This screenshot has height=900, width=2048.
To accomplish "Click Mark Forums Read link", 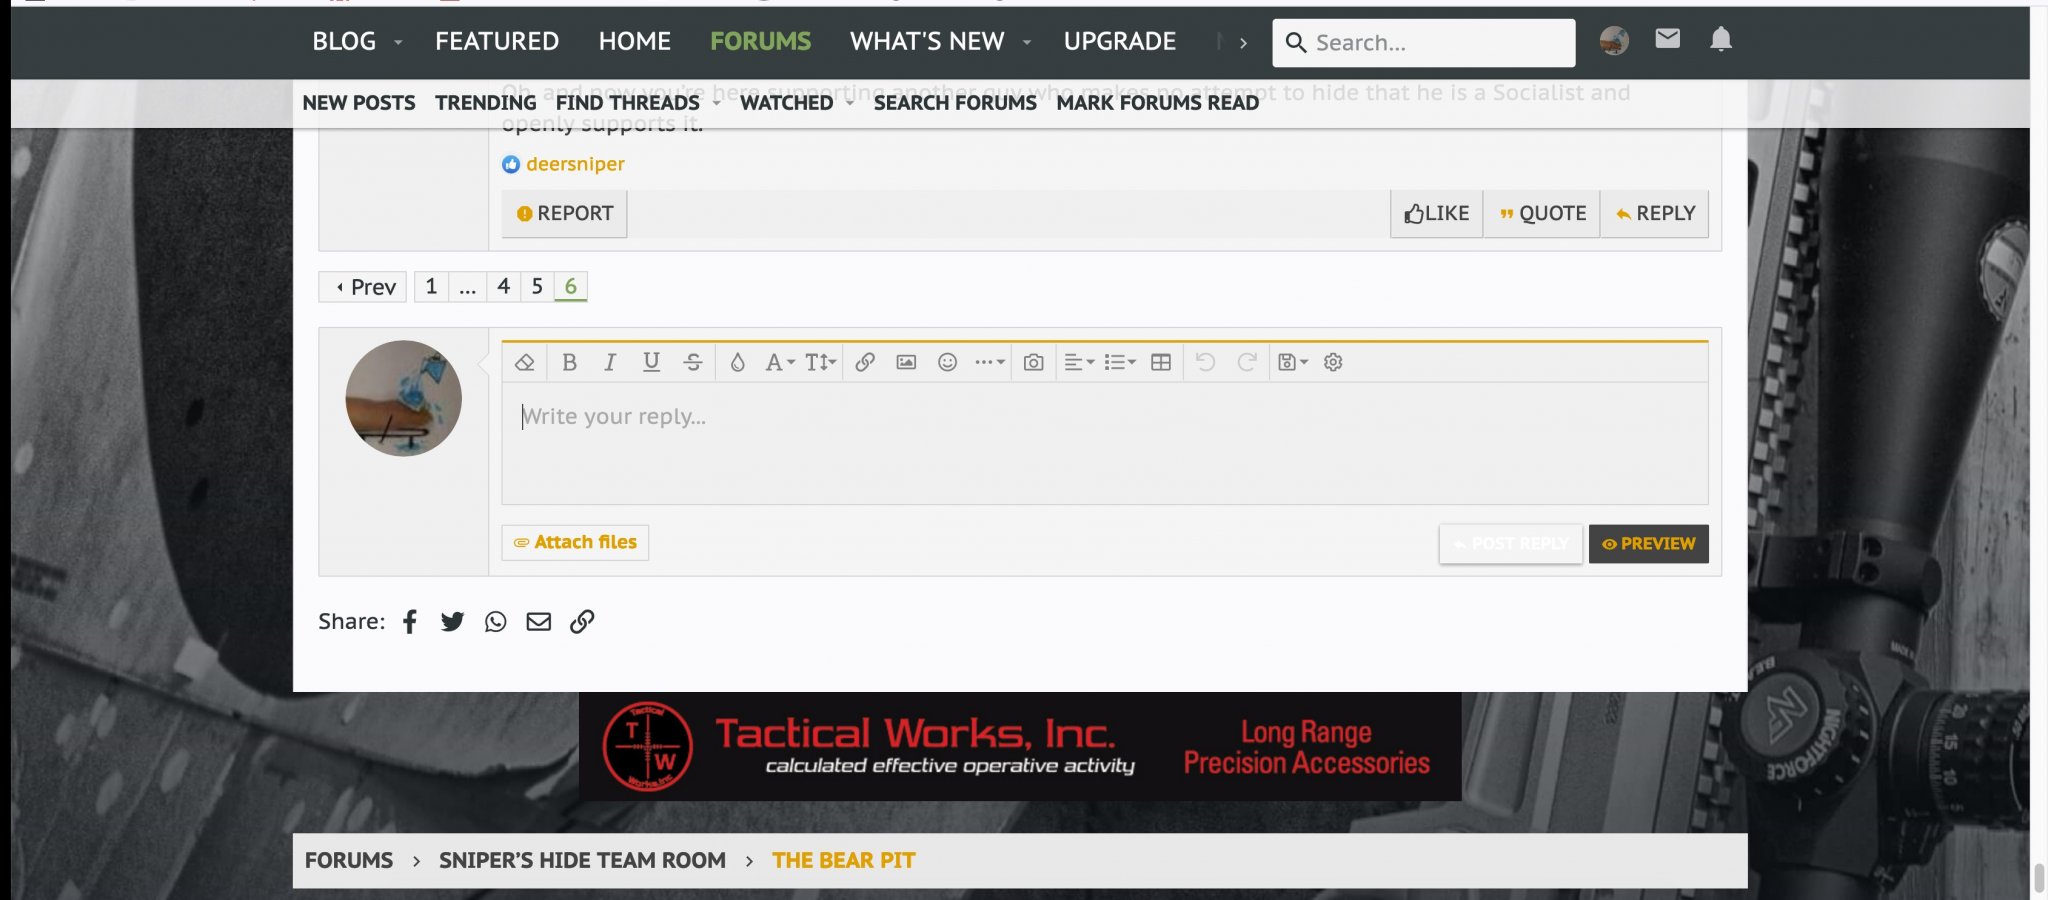I will pos(1158,103).
